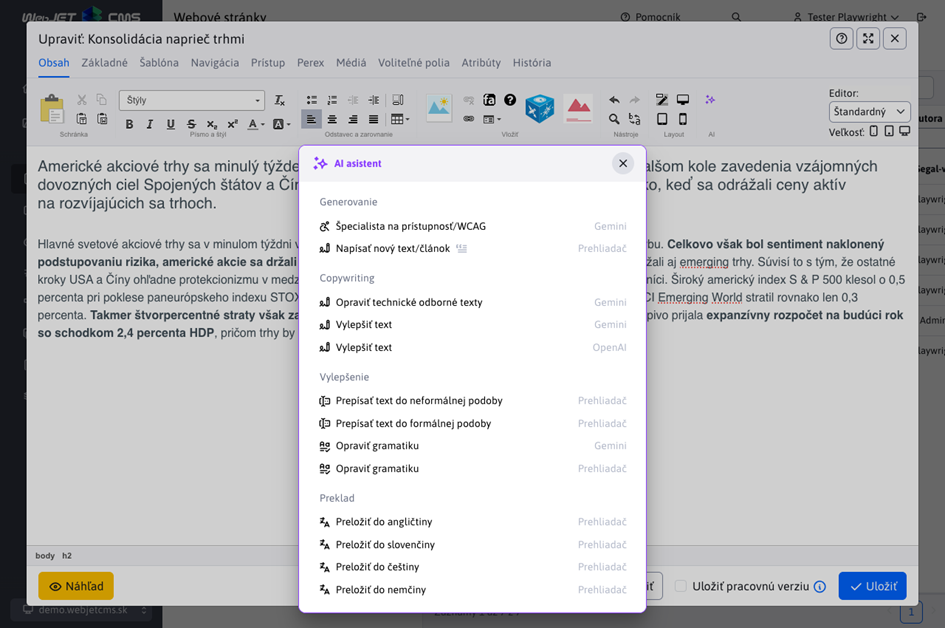Click the Bold formatting icon
The width and height of the screenshot is (945, 628).
pos(129,124)
